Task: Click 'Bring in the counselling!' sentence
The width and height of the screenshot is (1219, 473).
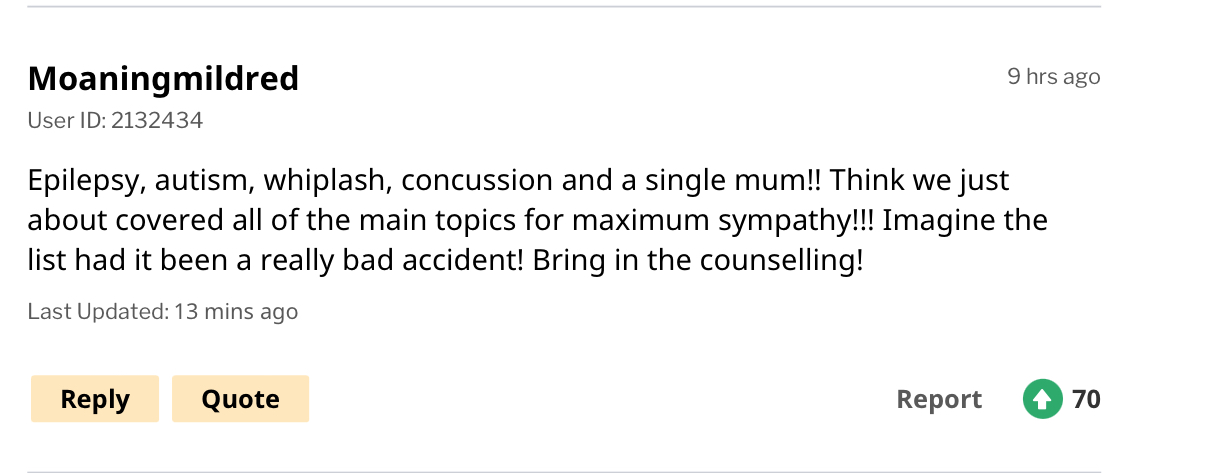Action: (697, 259)
